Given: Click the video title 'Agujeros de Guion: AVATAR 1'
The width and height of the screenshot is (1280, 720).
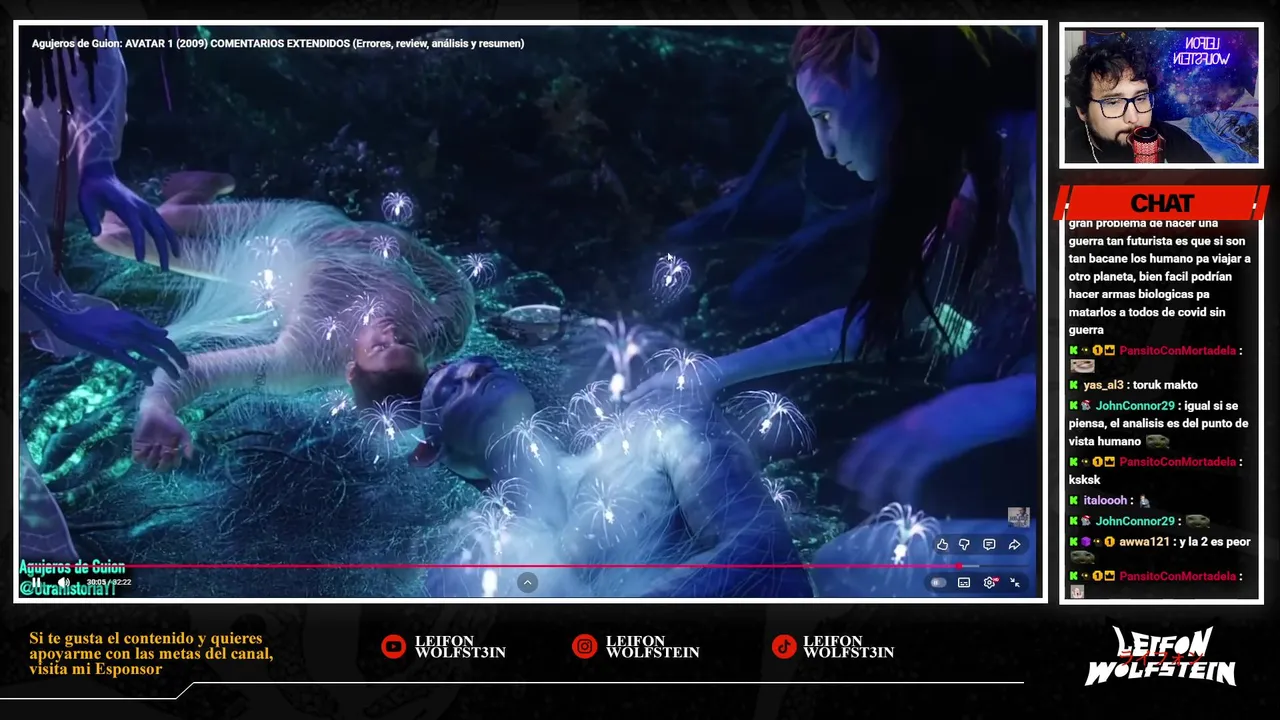Looking at the screenshot, I should click(x=278, y=43).
